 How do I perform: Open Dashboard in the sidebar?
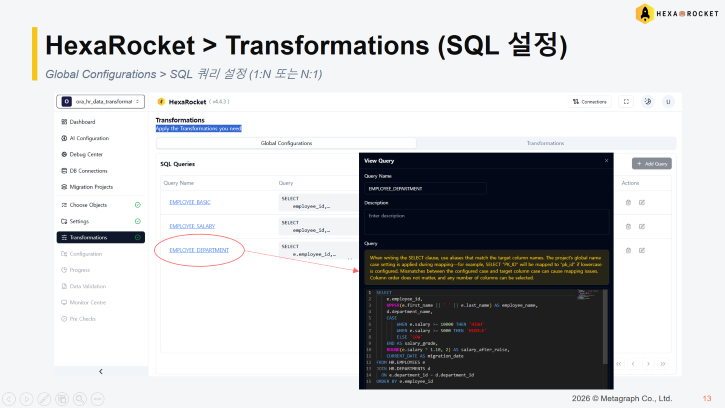[82, 122]
